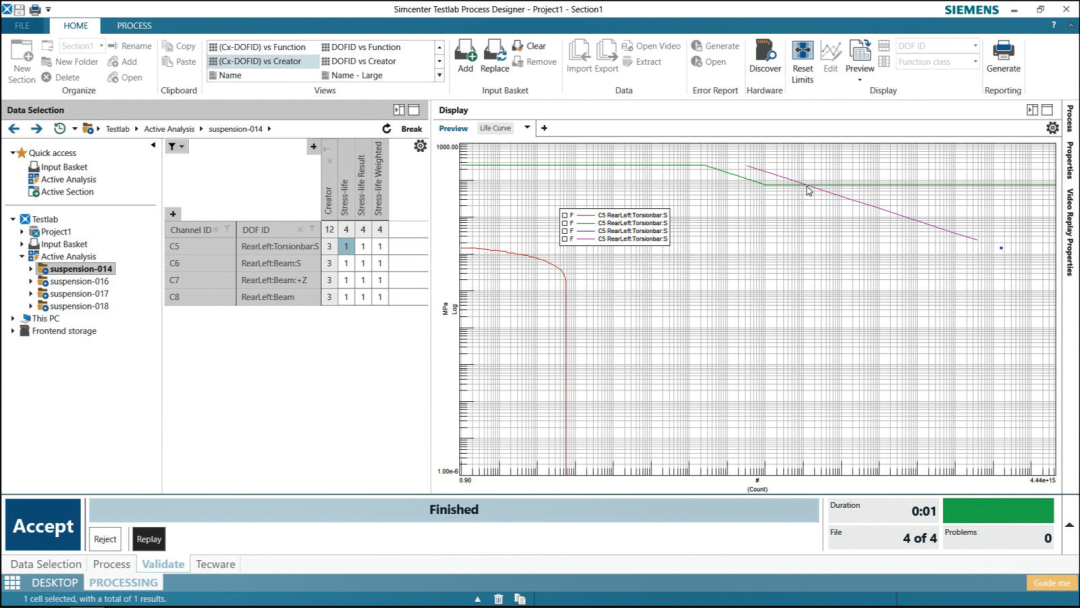Click the Accept button
This screenshot has width=1080, height=608.
(x=43, y=526)
